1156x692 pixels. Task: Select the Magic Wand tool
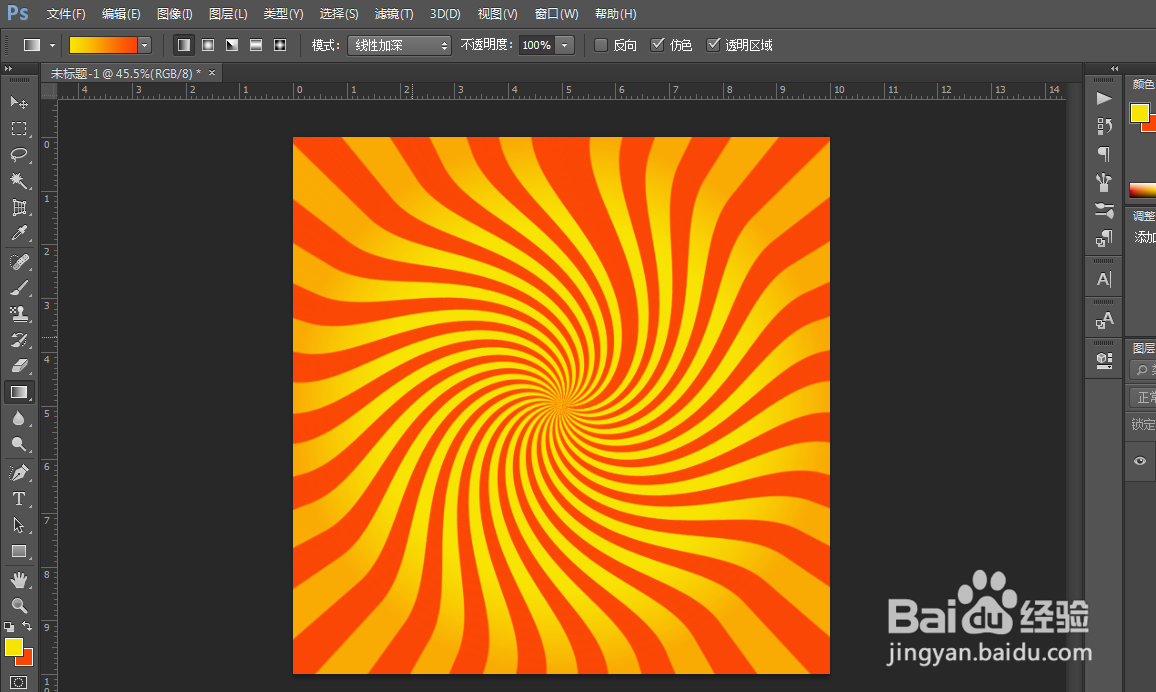point(19,181)
